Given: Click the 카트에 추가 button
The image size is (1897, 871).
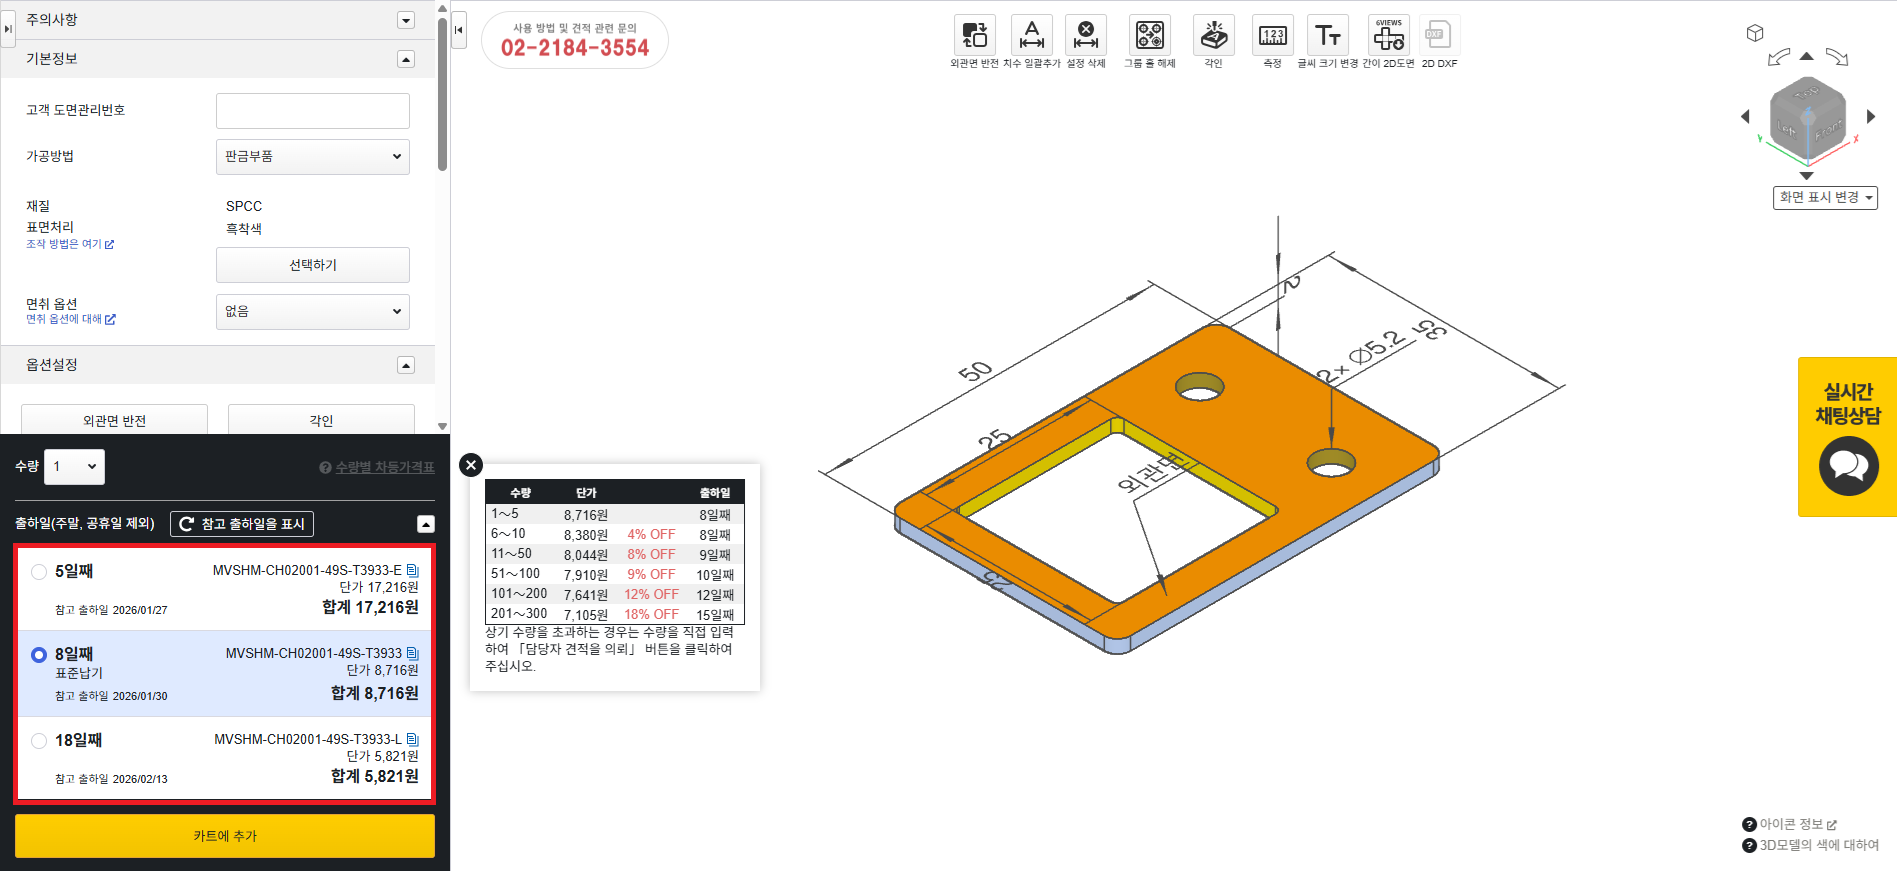Looking at the screenshot, I should (225, 836).
